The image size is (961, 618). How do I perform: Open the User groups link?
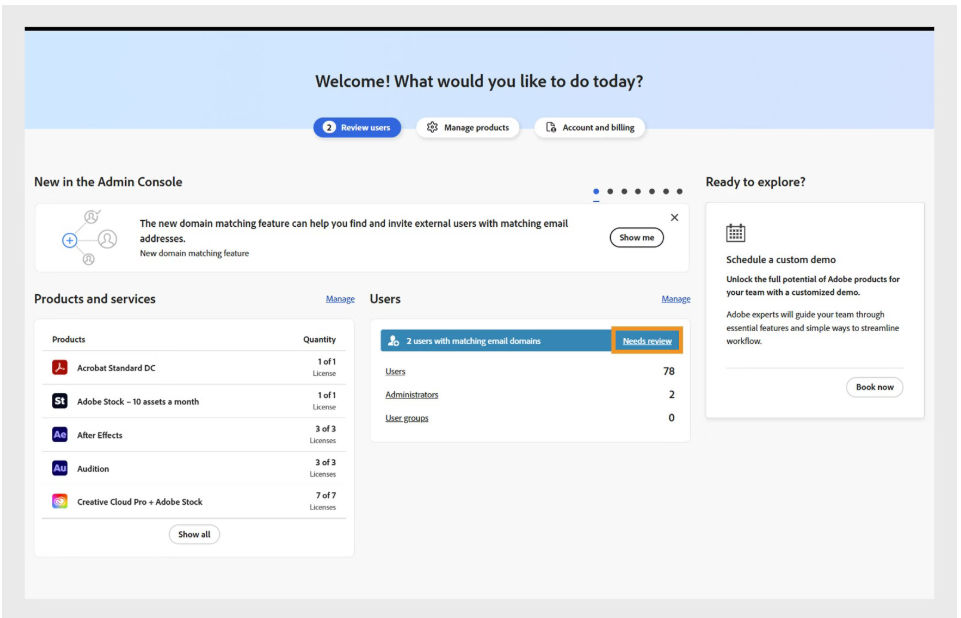(407, 418)
